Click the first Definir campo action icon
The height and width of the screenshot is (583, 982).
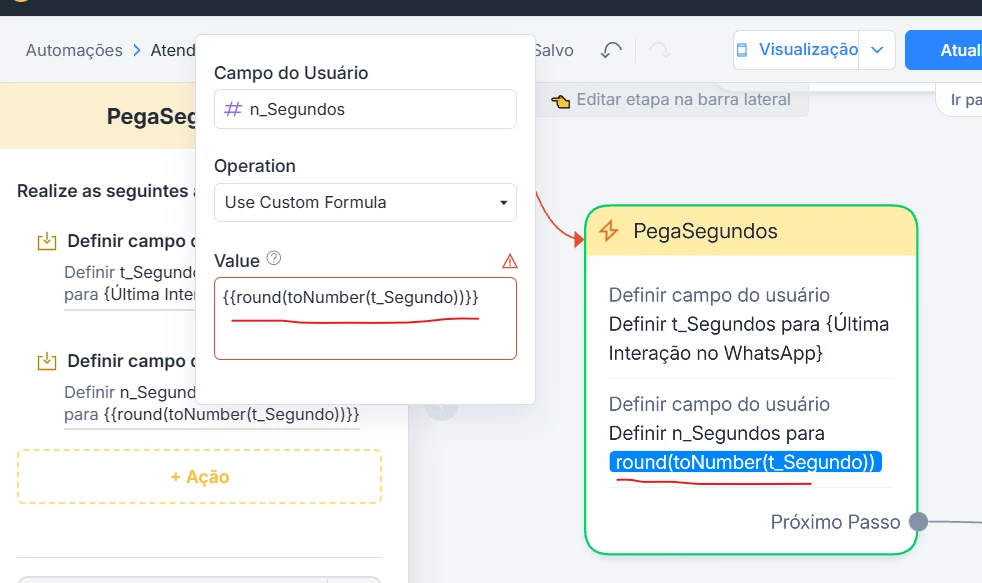click(46, 241)
